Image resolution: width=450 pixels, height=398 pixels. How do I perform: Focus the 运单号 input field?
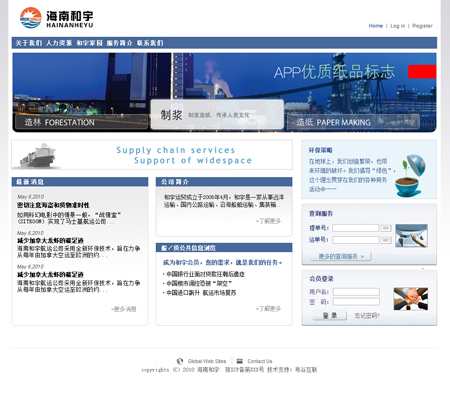(355, 240)
